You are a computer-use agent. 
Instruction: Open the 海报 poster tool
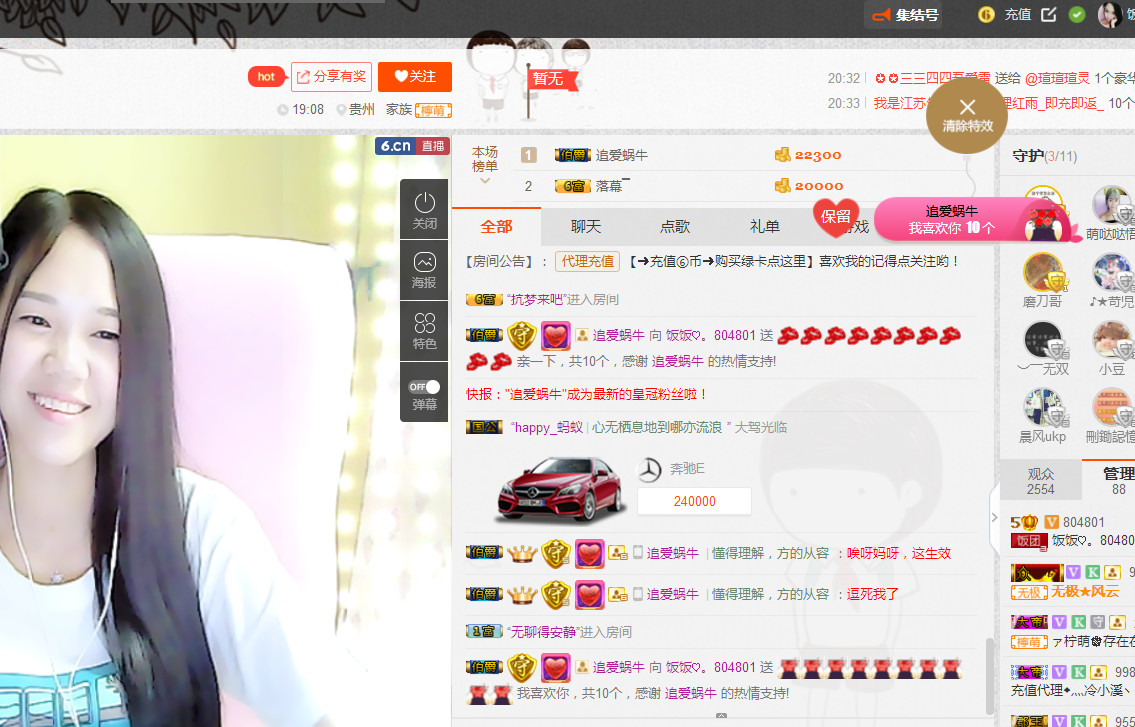coord(424,271)
